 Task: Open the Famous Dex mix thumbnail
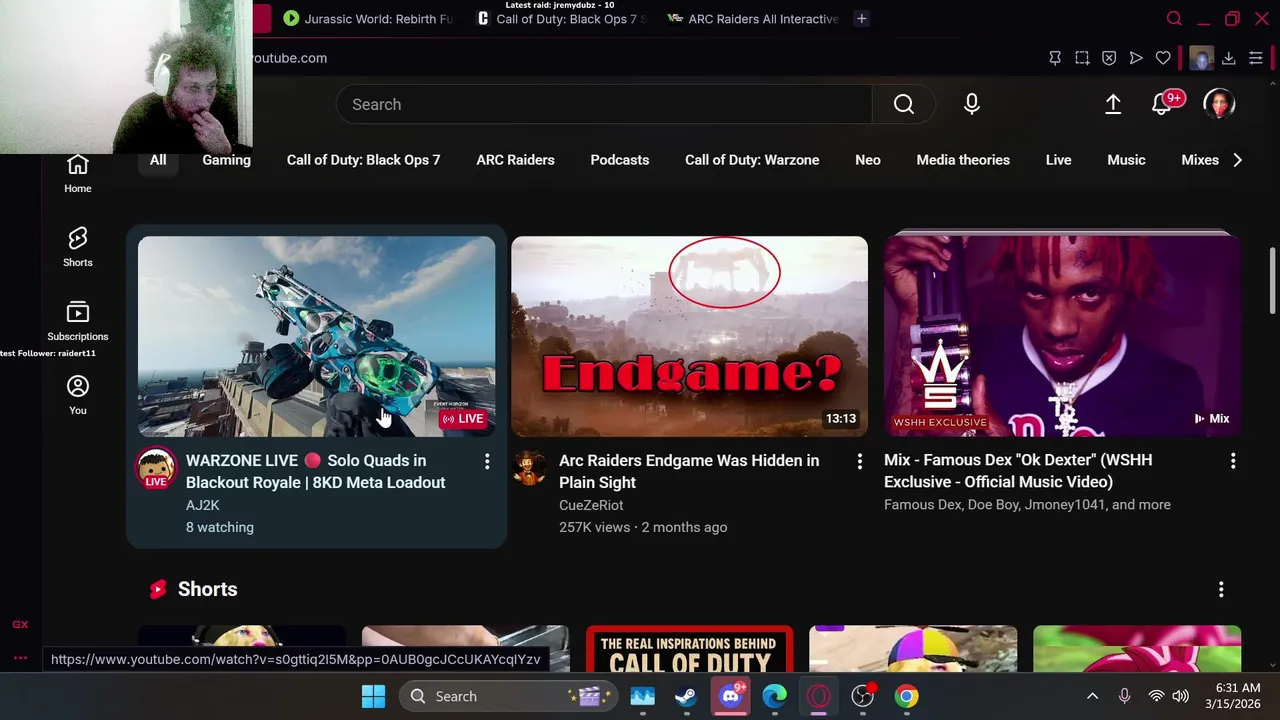pos(1062,336)
